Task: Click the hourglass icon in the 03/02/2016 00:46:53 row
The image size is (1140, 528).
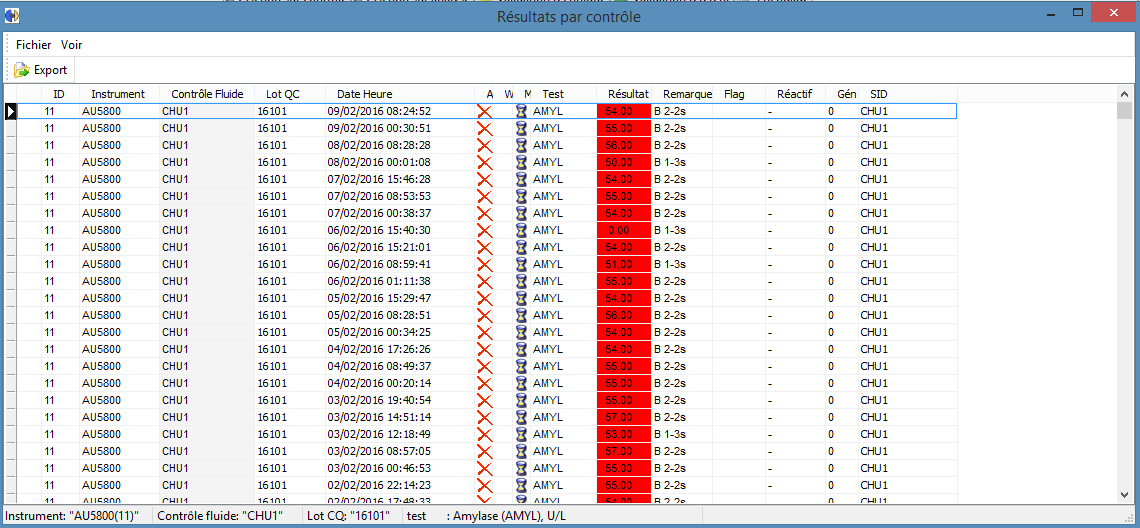Action: coord(521,468)
